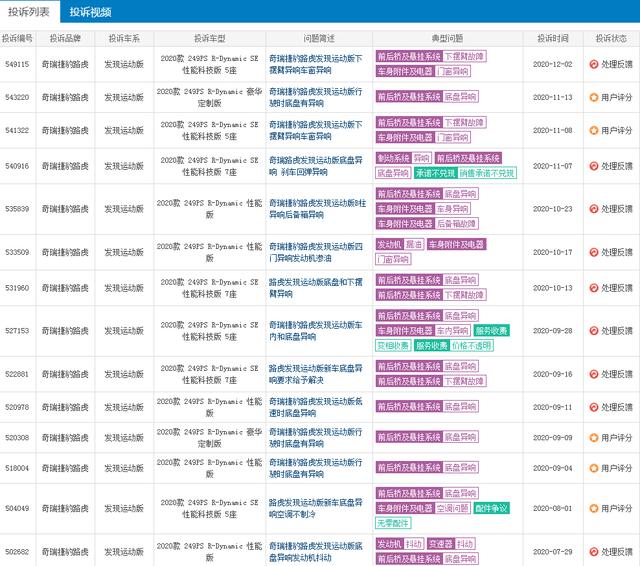Click the 用户评分 icon in row 518004
The image size is (640, 566).
coord(594,468)
